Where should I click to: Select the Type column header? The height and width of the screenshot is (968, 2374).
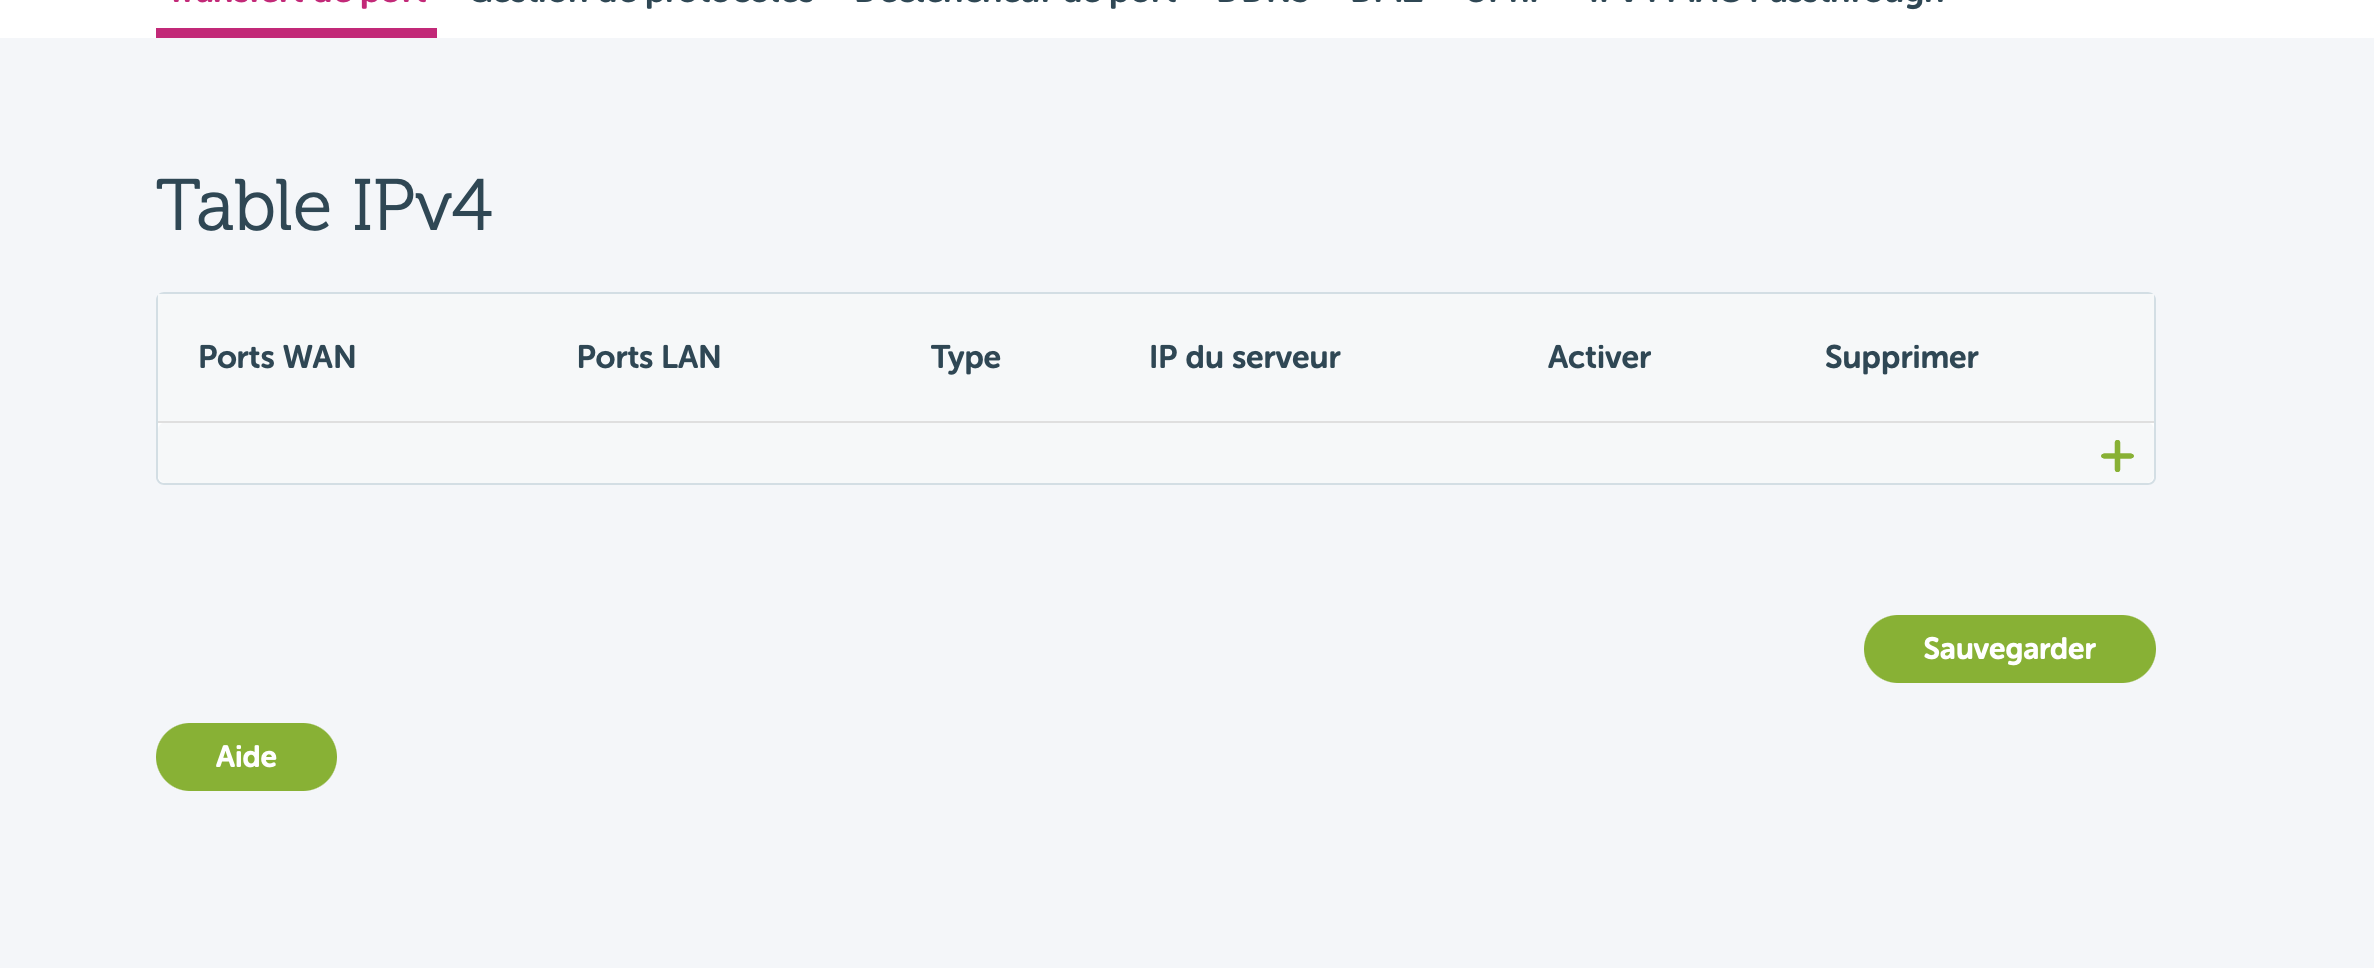965,357
